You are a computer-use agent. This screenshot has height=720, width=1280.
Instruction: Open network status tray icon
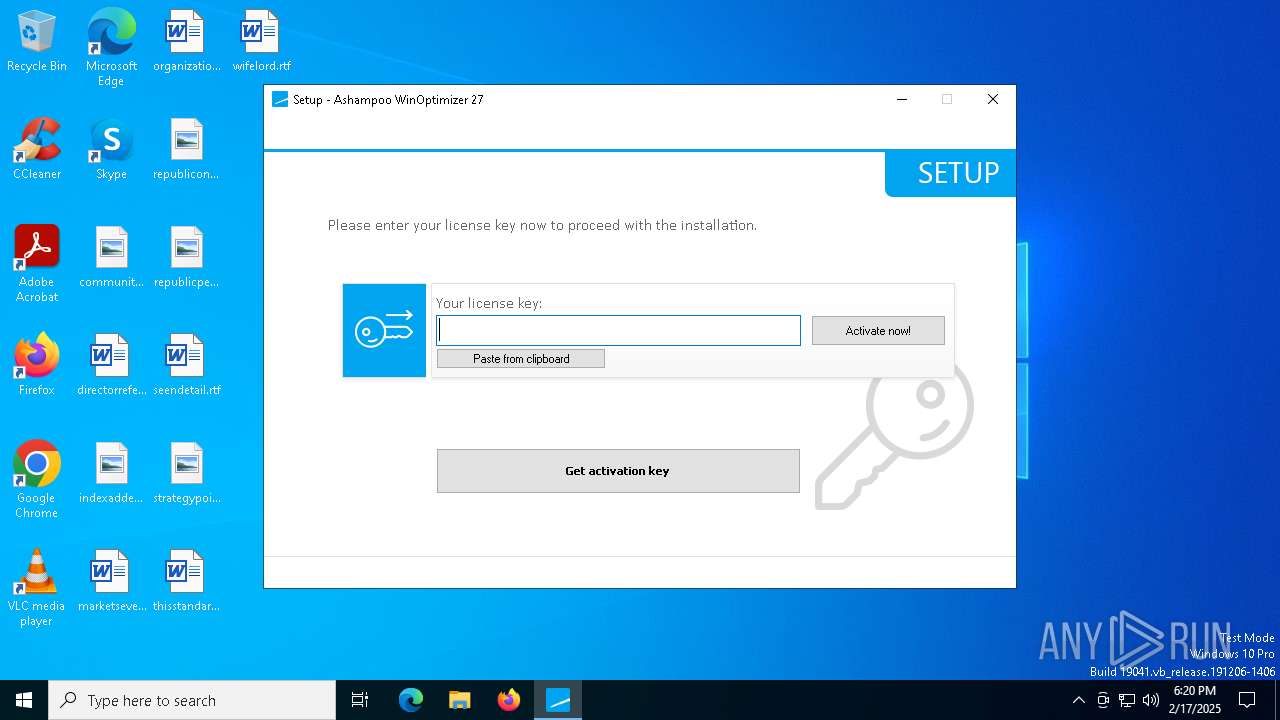coord(1127,700)
